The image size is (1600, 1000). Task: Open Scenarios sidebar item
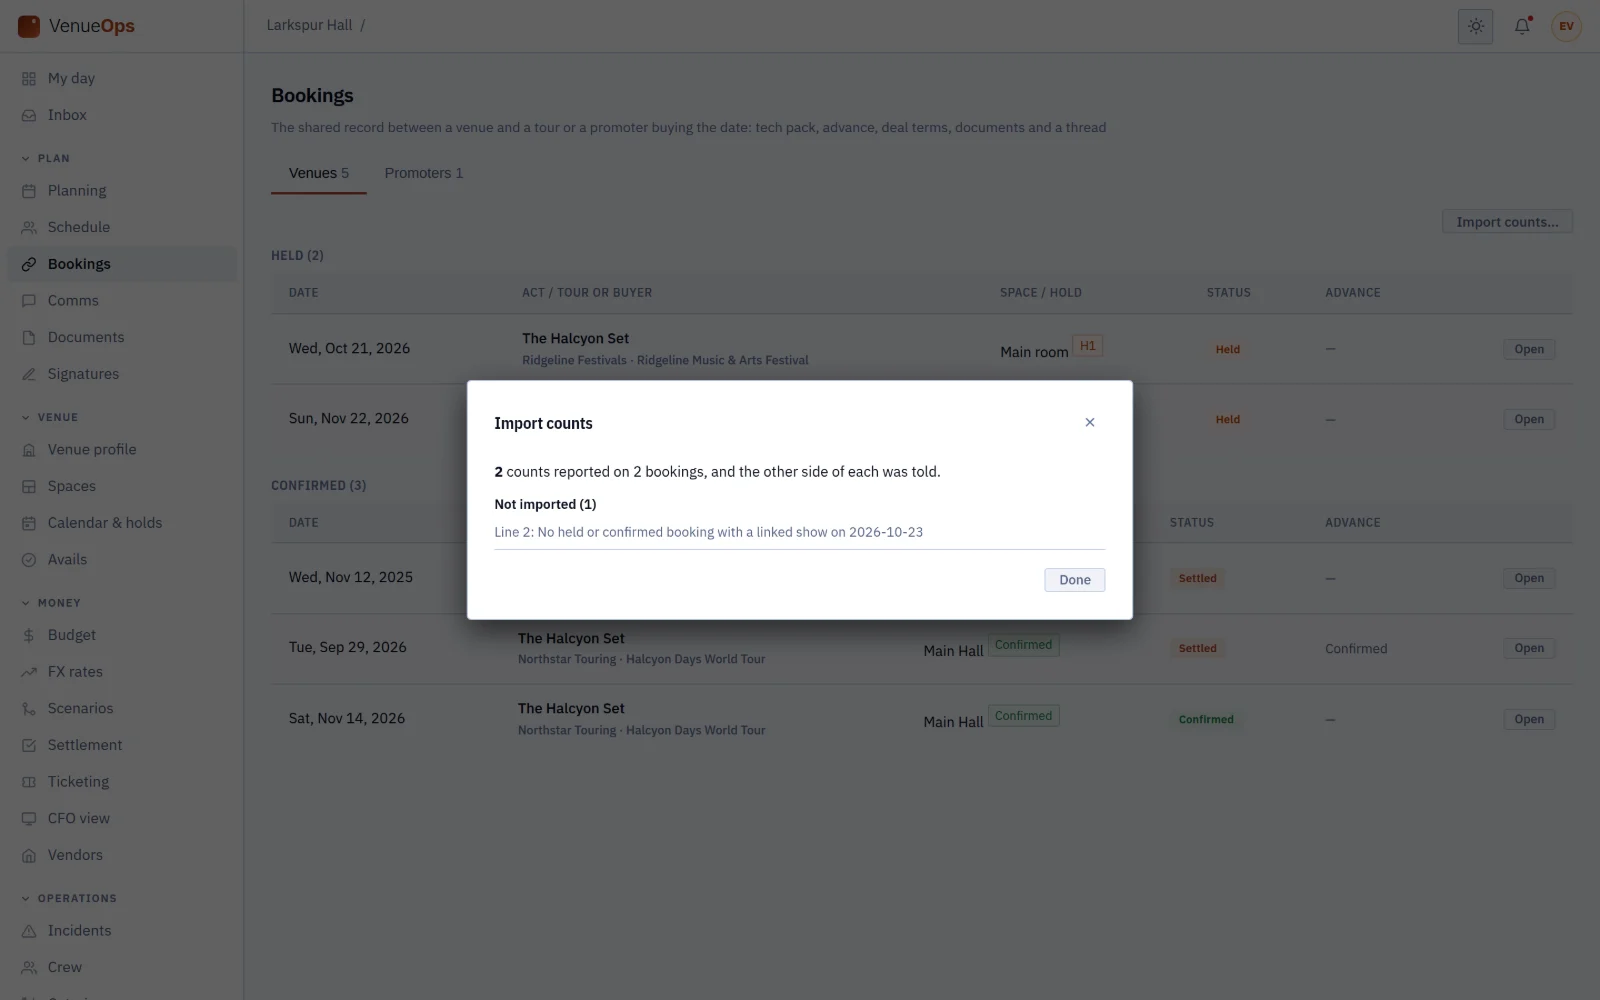click(123, 709)
